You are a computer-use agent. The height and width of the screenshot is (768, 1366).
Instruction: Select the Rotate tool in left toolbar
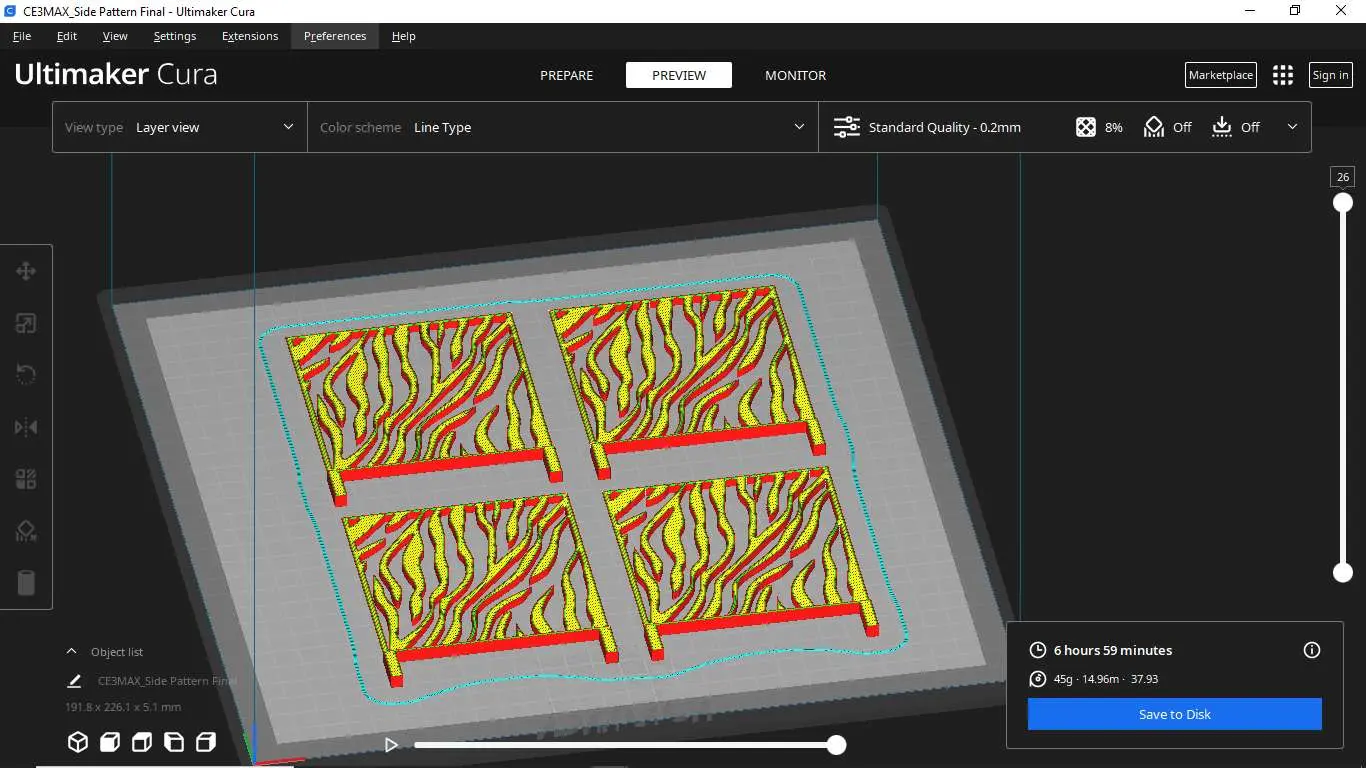(26, 375)
